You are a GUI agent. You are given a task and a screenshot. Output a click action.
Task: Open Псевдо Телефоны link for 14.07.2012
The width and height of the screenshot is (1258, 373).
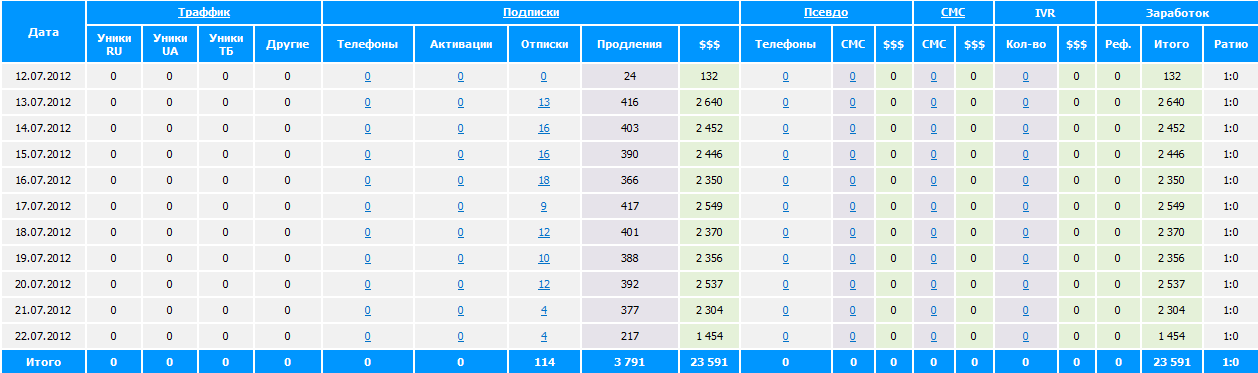[x=785, y=128]
